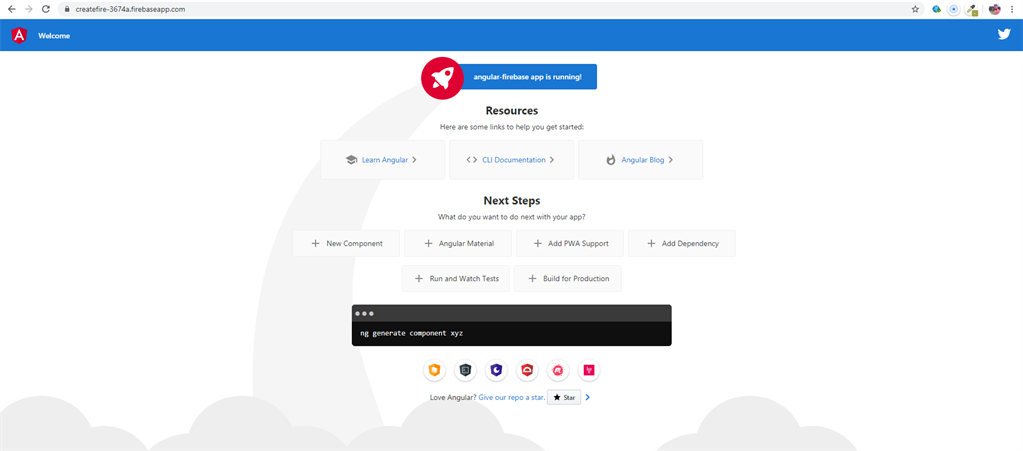
Task: Click the purple Augury shield icon
Action: click(496, 371)
